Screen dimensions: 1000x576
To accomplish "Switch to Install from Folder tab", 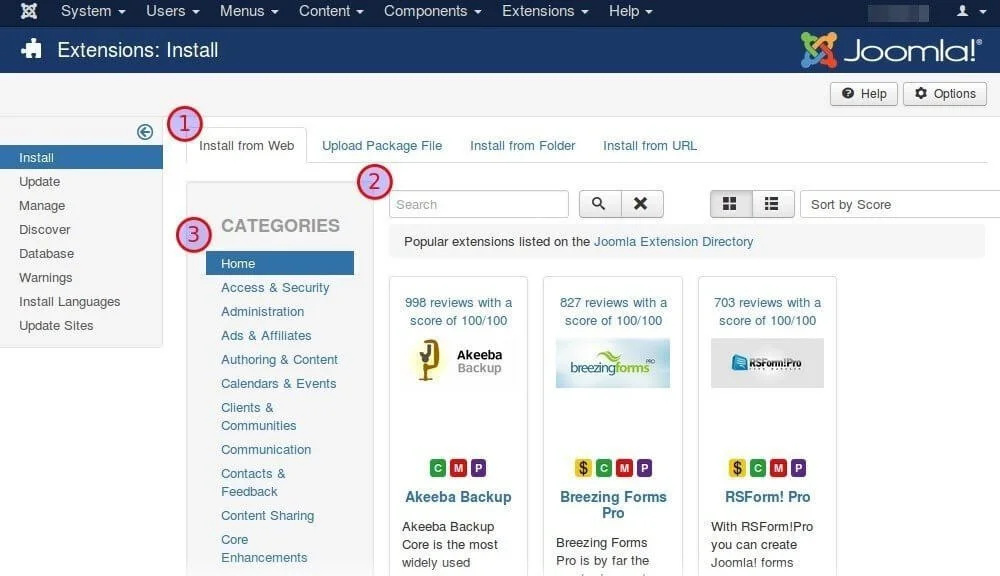I will pyautogui.click(x=522, y=145).
